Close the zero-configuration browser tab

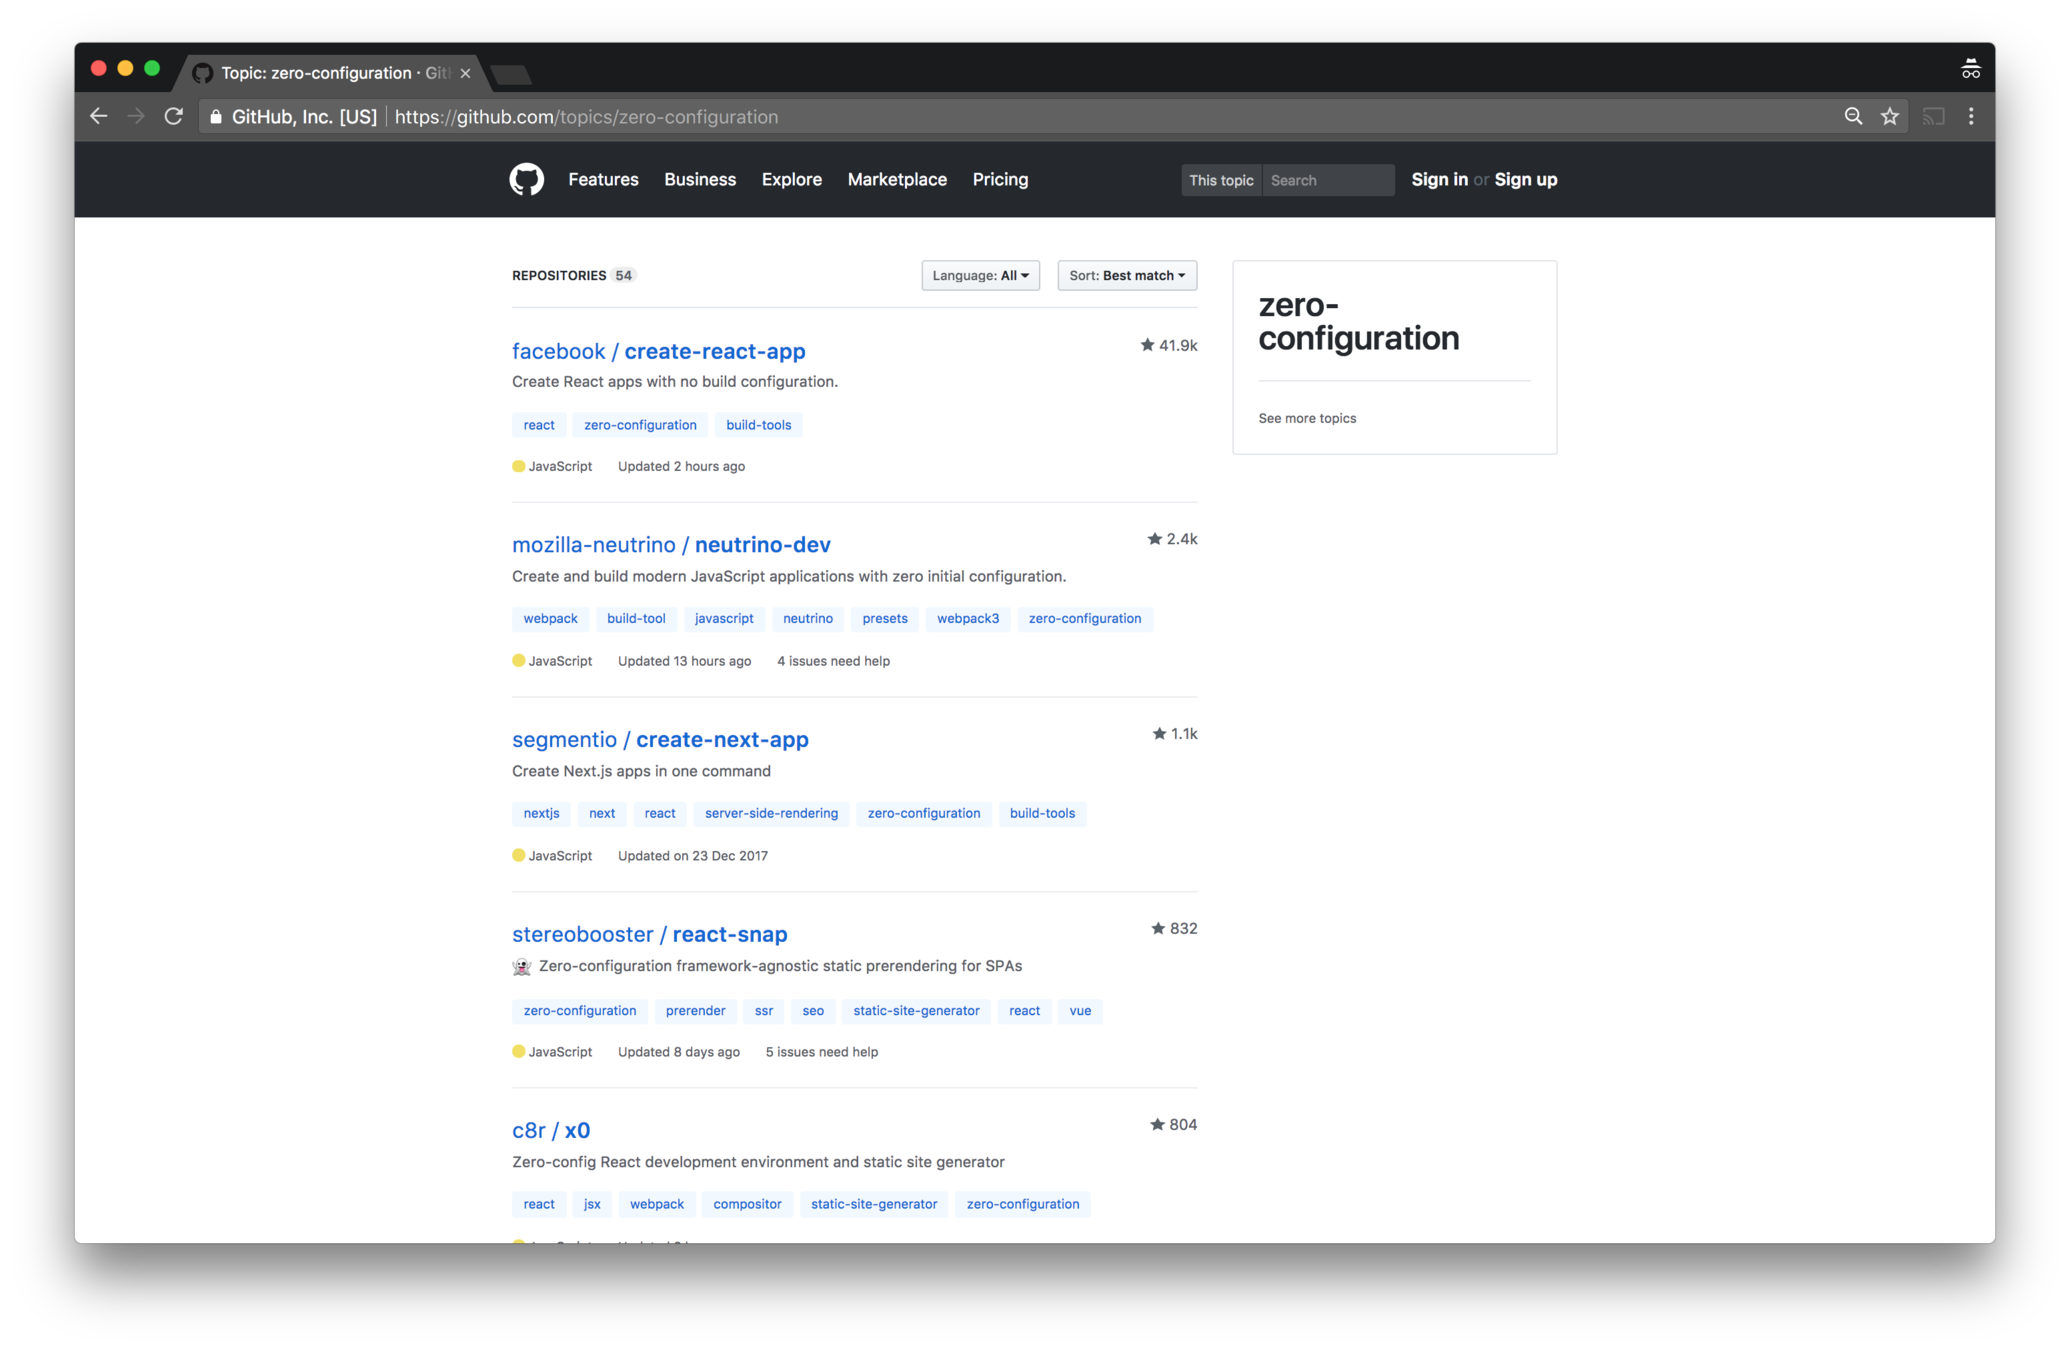point(465,73)
